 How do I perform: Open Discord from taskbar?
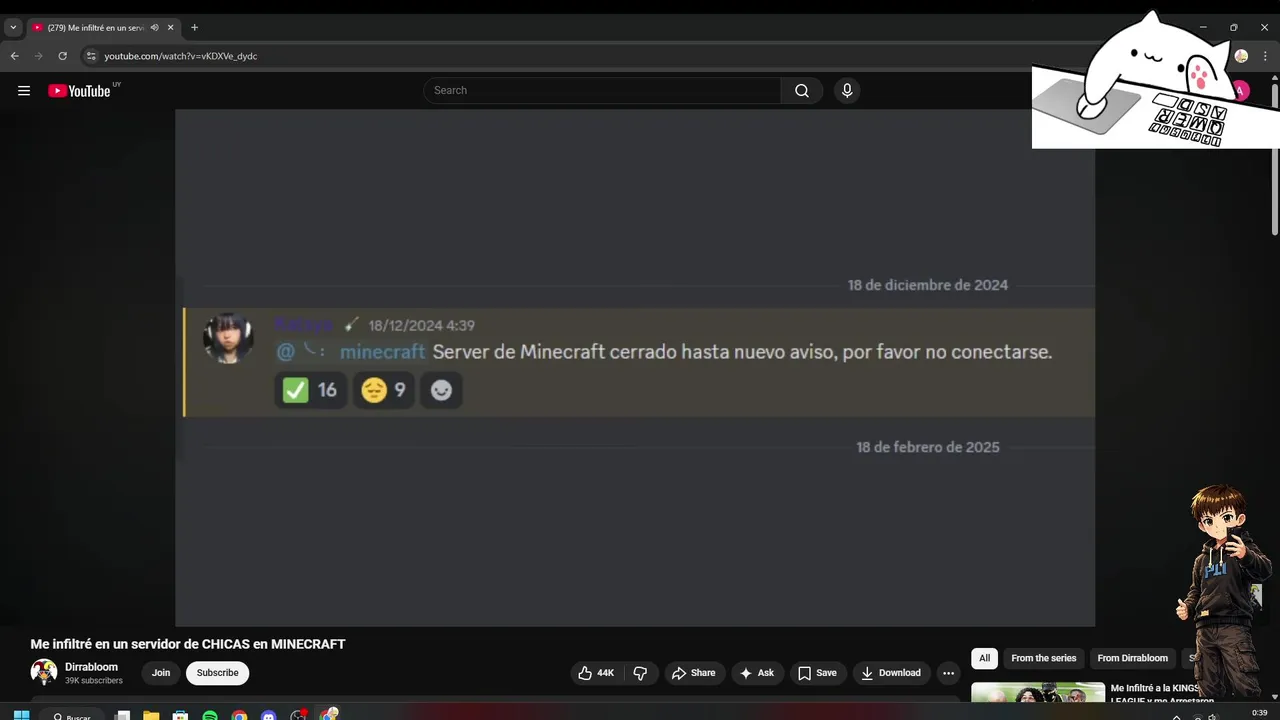click(x=268, y=716)
